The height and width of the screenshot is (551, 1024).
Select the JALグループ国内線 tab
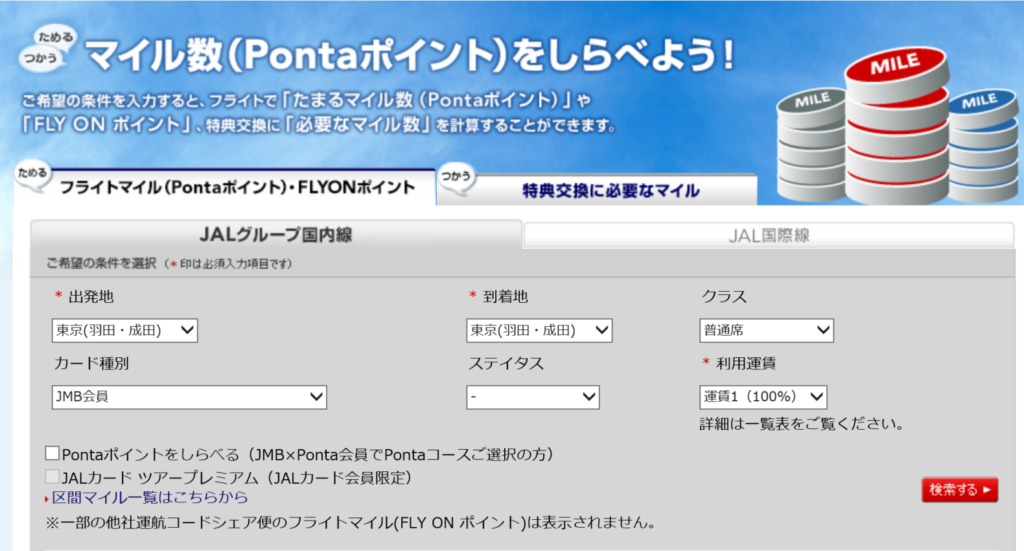pyautogui.click(x=276, y=236)
